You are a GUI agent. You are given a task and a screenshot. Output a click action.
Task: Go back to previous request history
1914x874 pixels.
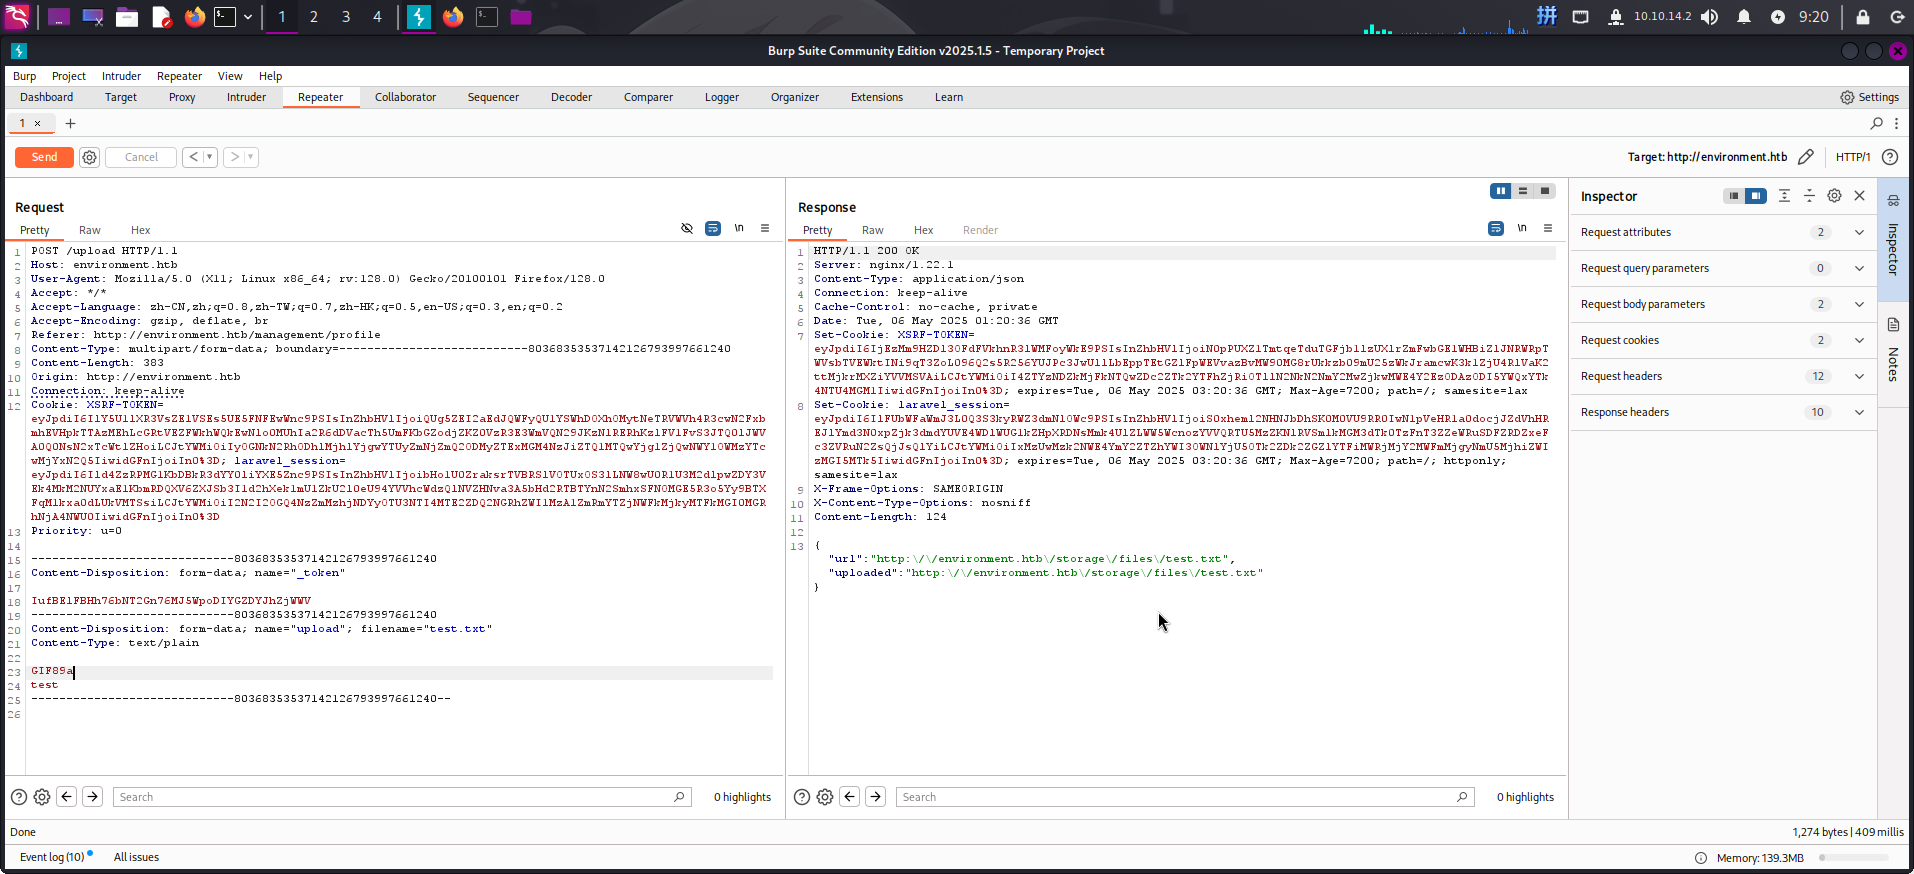193,157
